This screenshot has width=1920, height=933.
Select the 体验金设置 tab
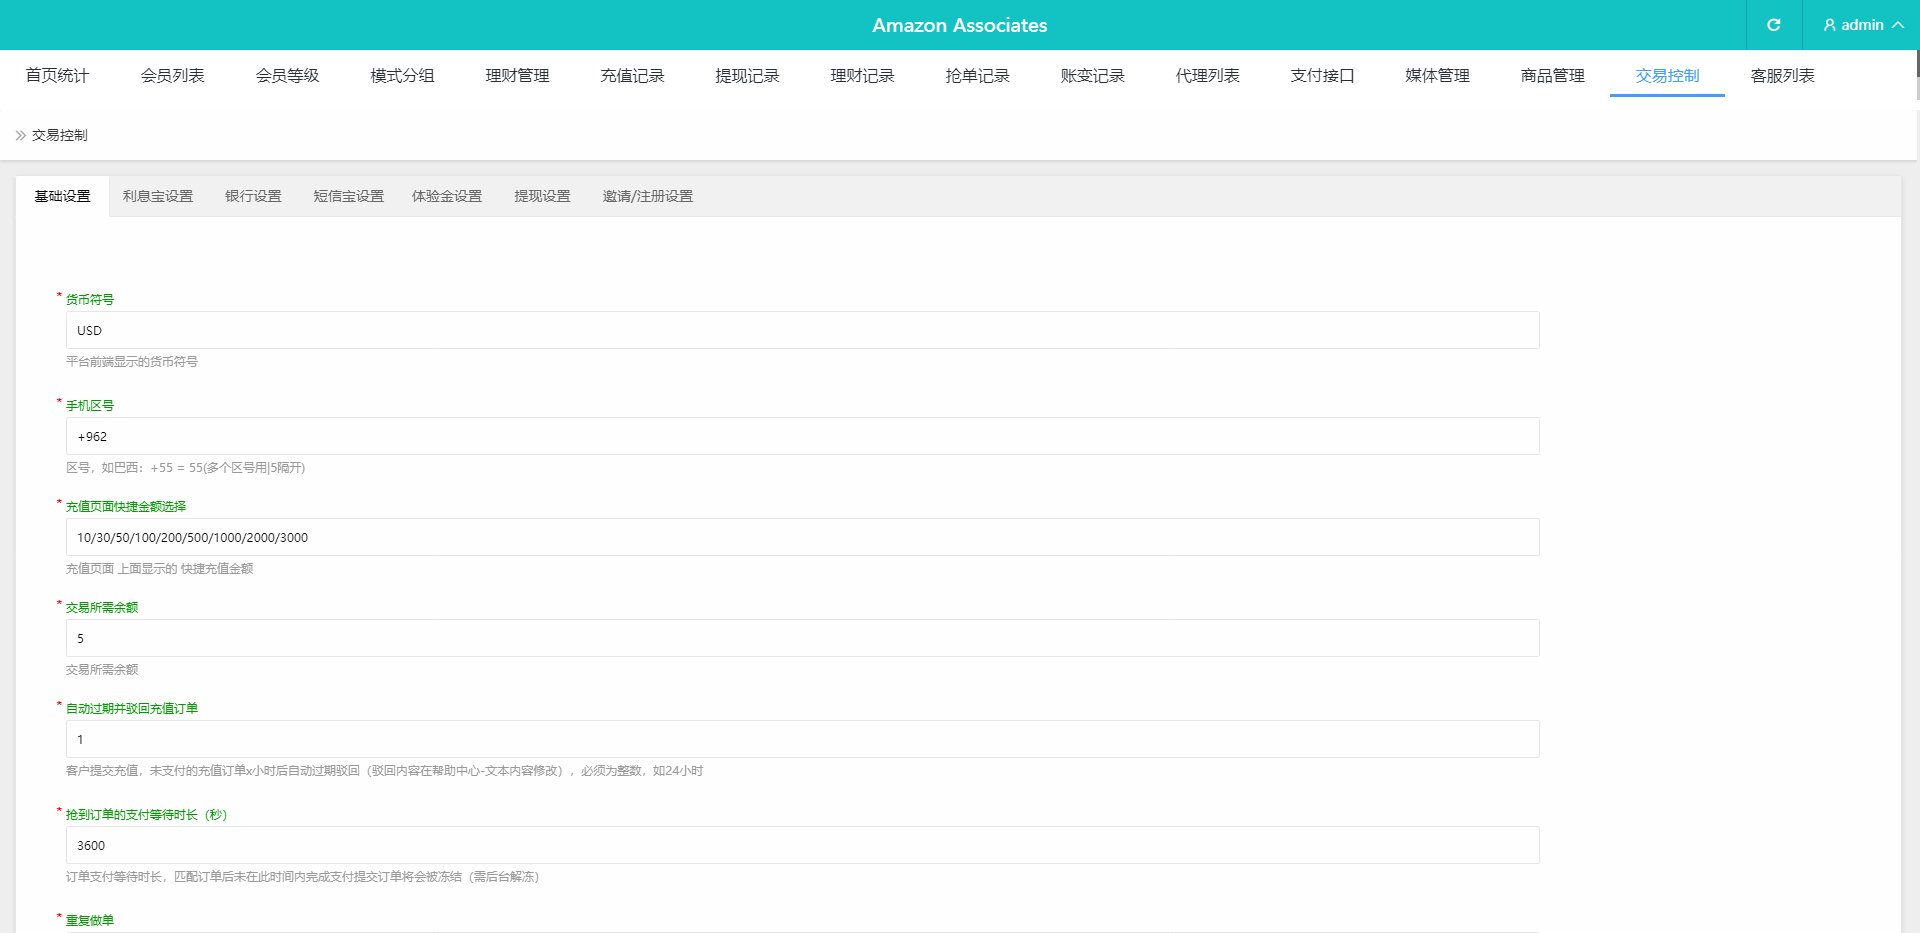pos(447,196)
